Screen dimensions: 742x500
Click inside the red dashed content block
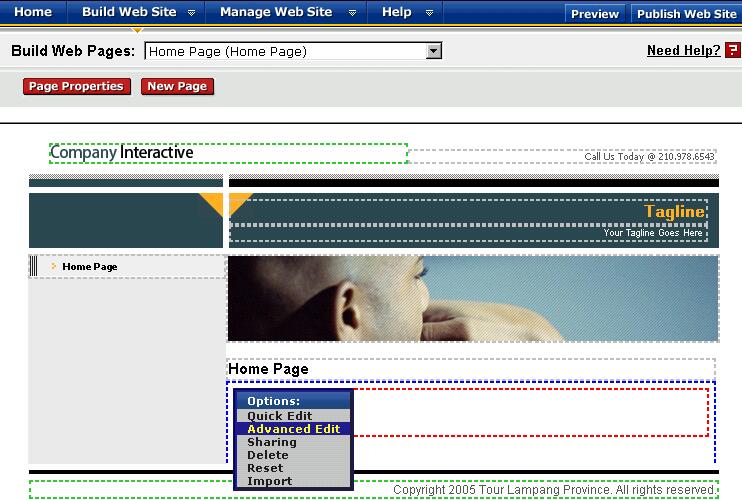[x=530, y=412]
